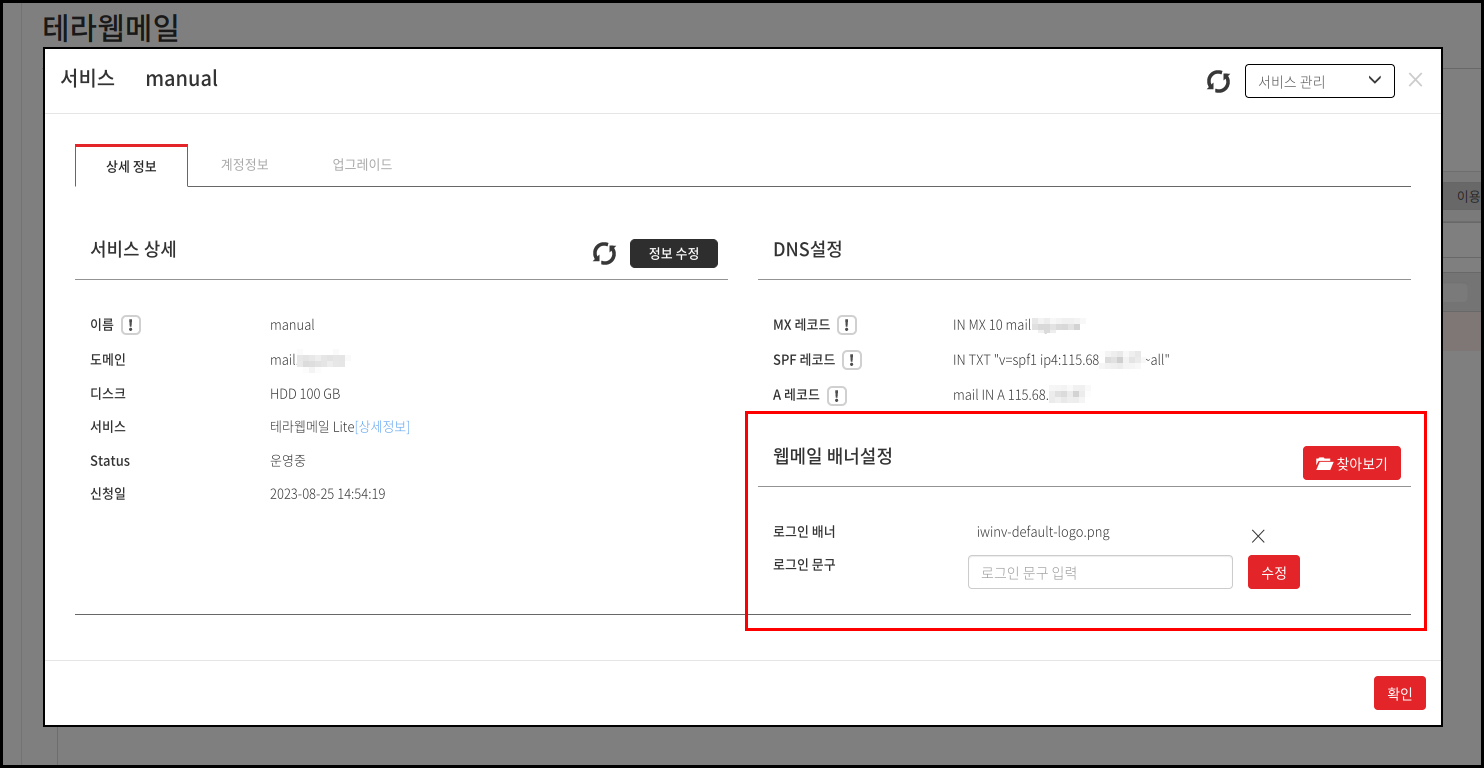This screenshot has width=1484, height=768.
Task: Select the 상세 정보 tab
Action: (x=131, y=166)
